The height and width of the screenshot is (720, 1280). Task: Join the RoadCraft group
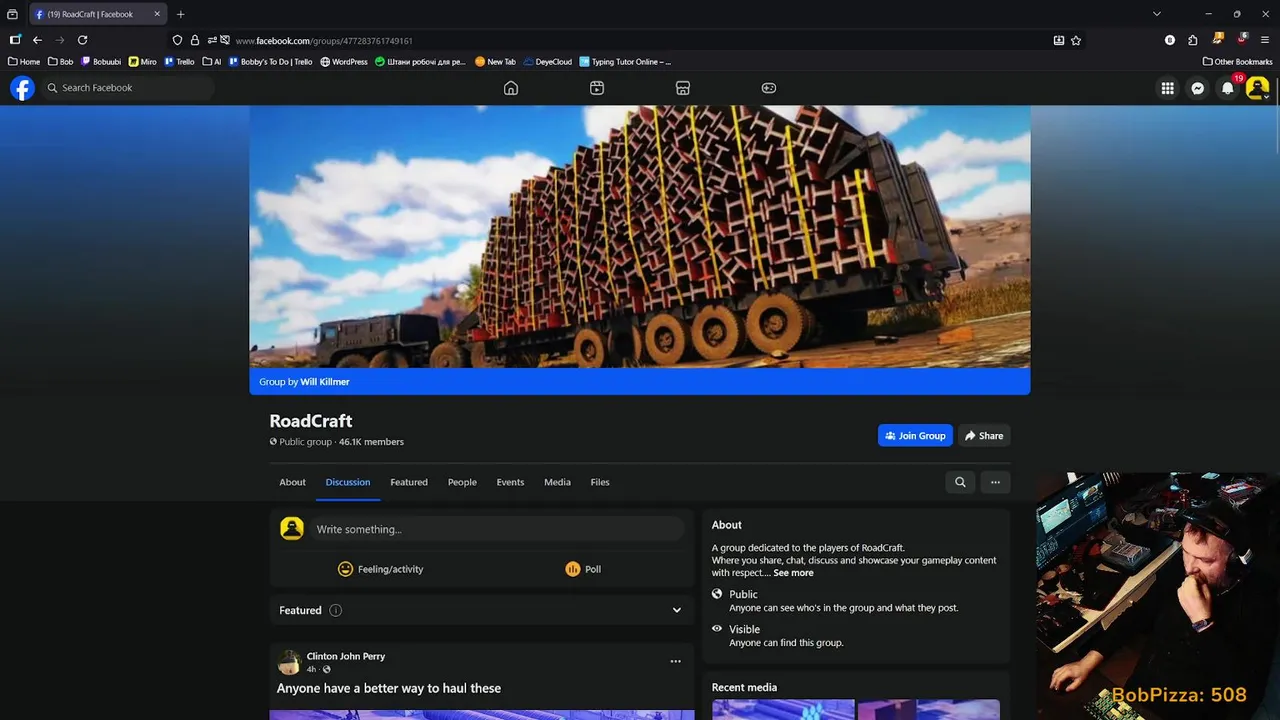pyautogui.click(x=915, y=436)
